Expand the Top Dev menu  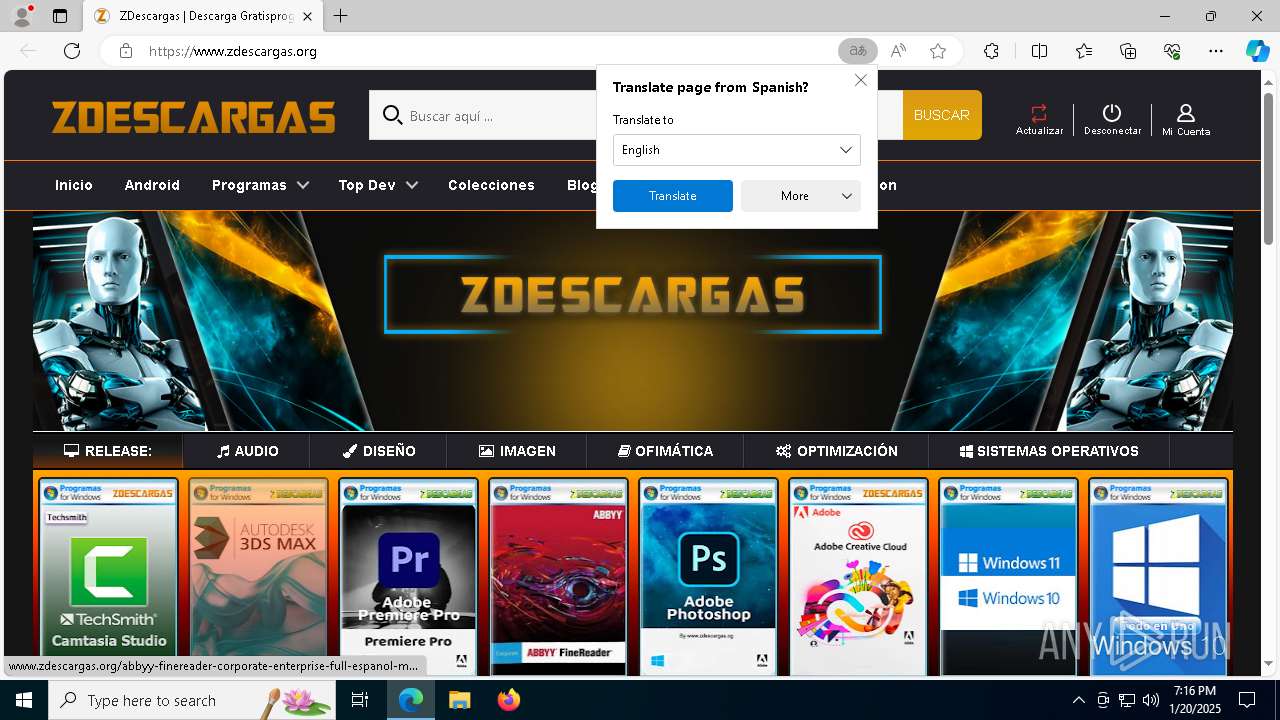tap(378, 185)
